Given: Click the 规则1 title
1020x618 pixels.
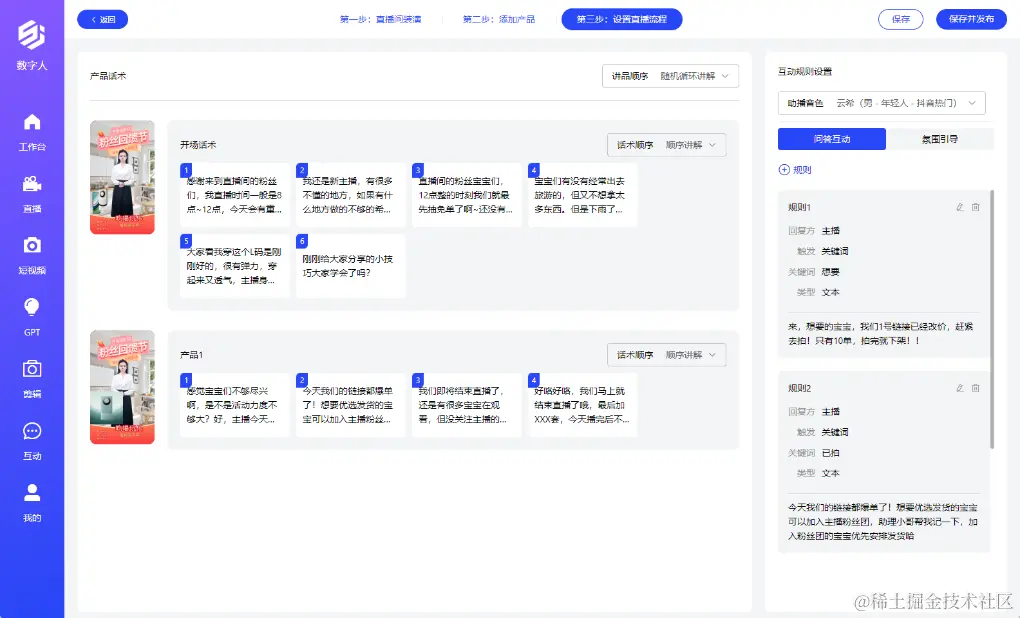Looking at the screenshot, I should (799, 207).
